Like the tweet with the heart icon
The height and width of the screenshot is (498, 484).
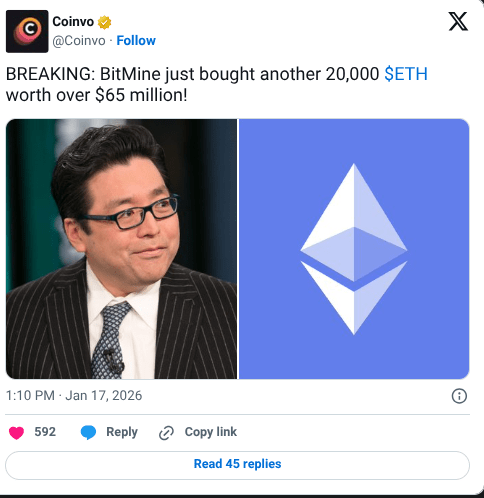coord(16,433)
